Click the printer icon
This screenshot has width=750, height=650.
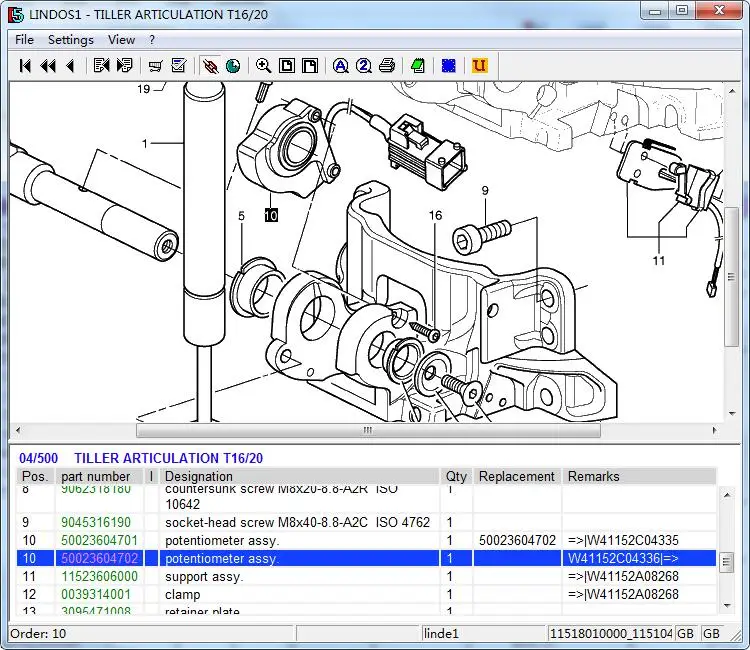click(x=387, y=66)
